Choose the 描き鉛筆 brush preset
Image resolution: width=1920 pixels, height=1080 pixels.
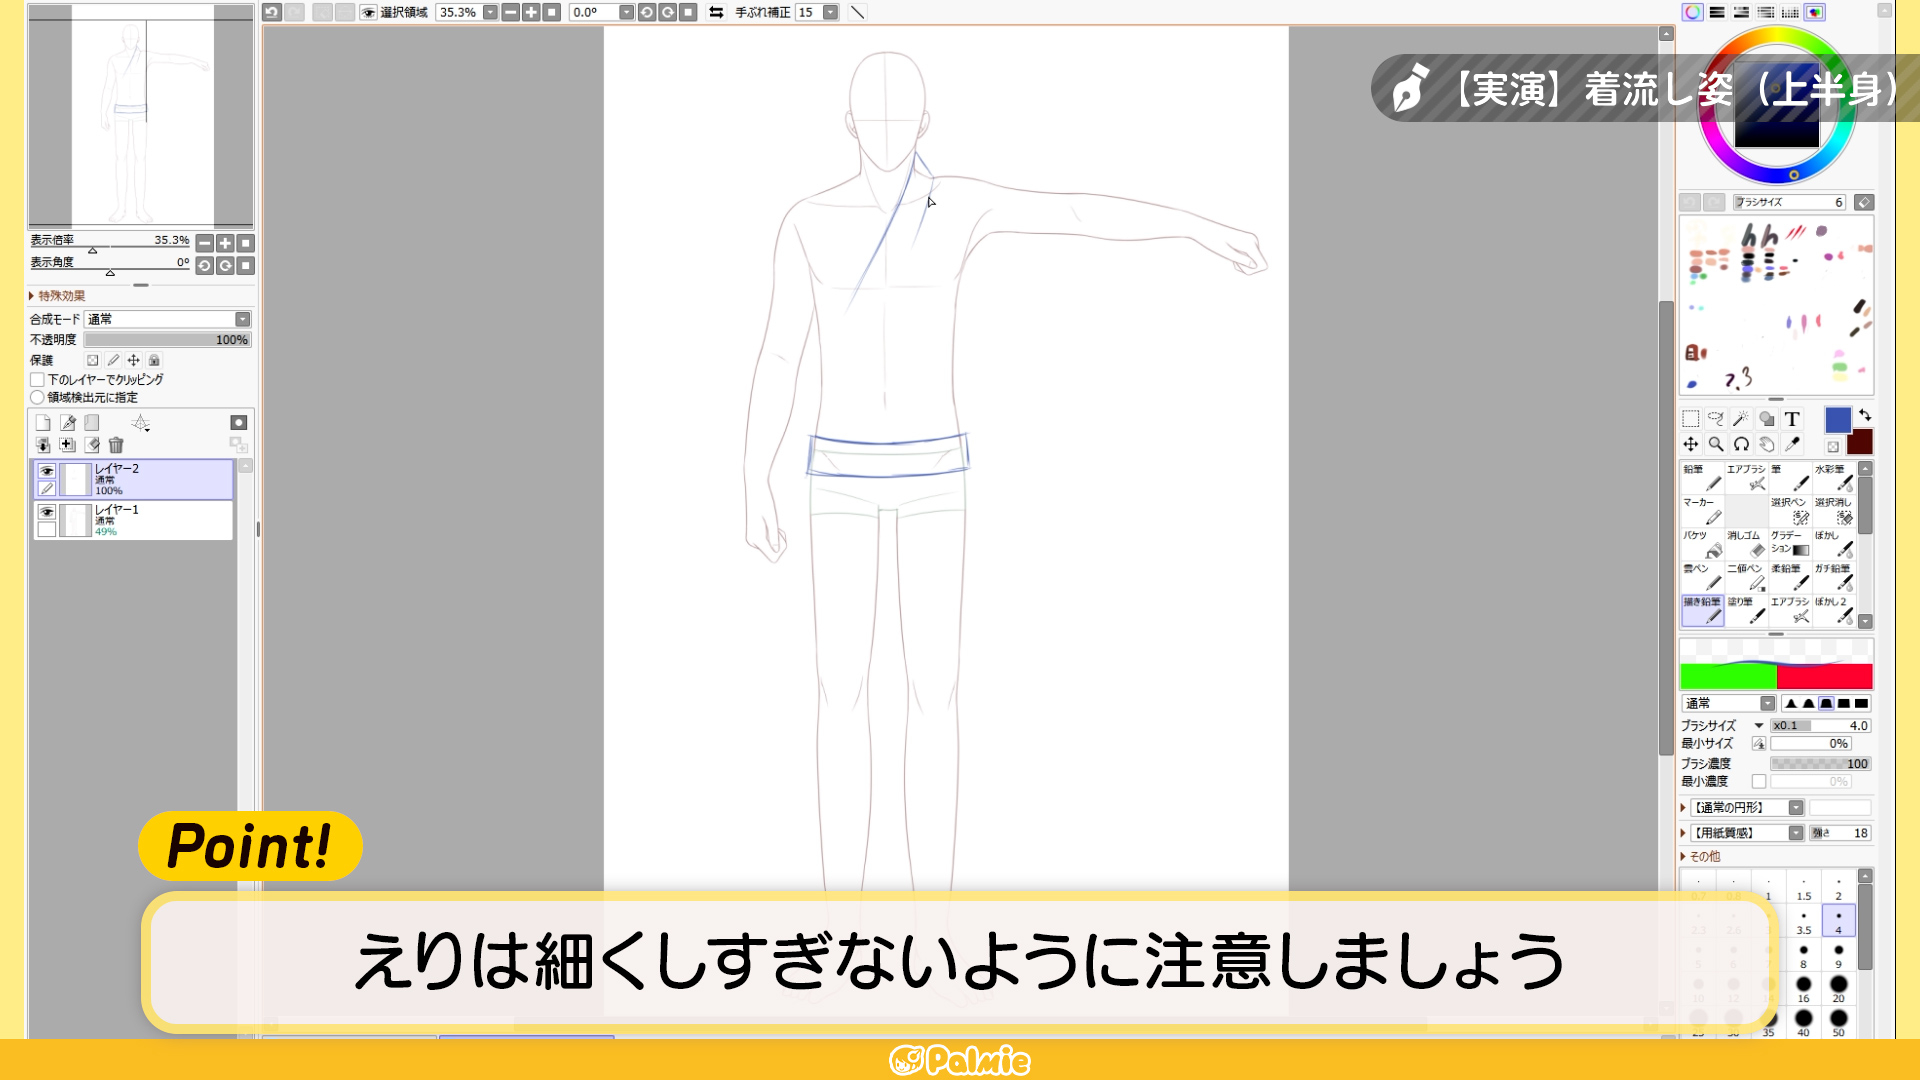click(1703, 610)
